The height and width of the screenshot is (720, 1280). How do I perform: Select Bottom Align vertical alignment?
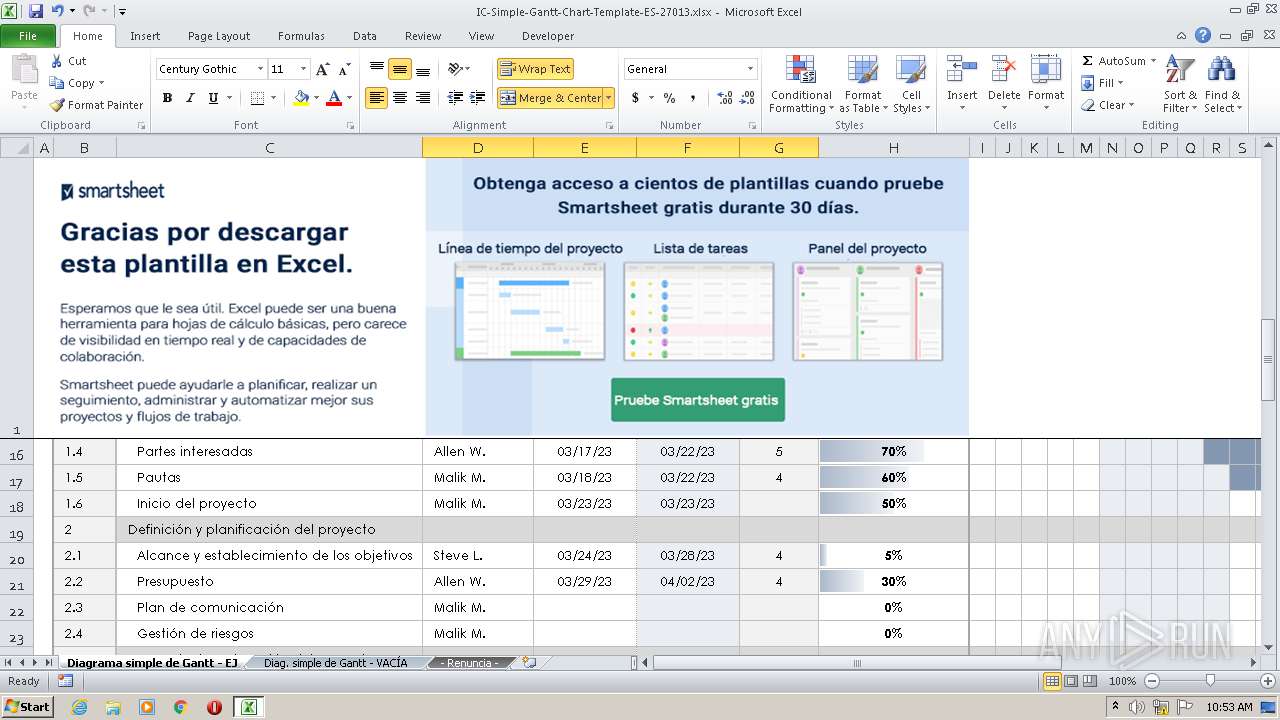pos(423,69)
